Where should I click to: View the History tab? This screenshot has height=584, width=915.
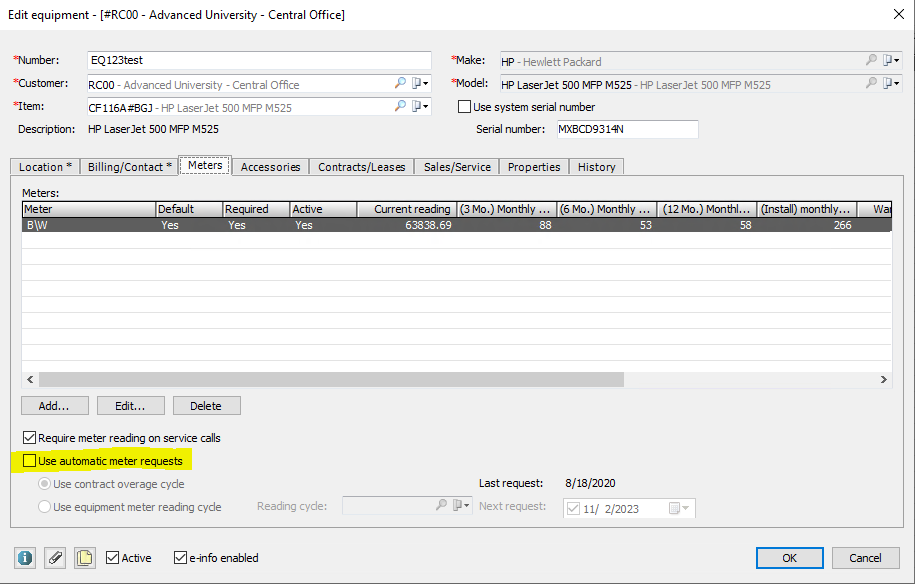coord(596,167)
